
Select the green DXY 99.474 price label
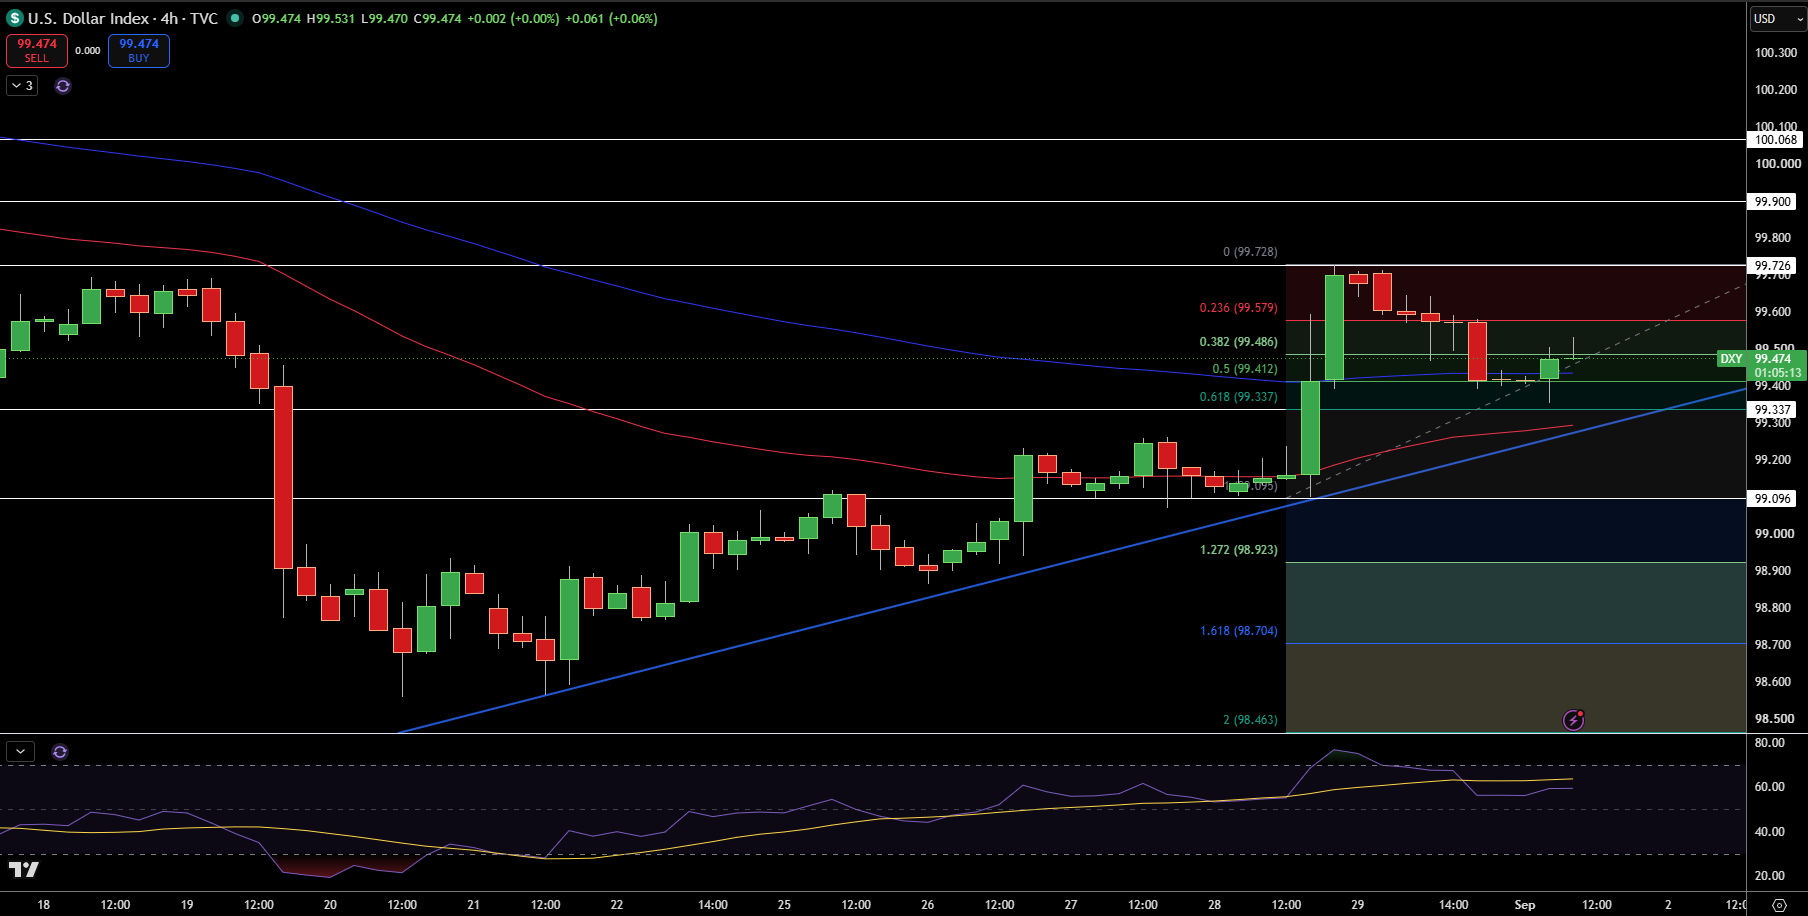coord(1762,365)
